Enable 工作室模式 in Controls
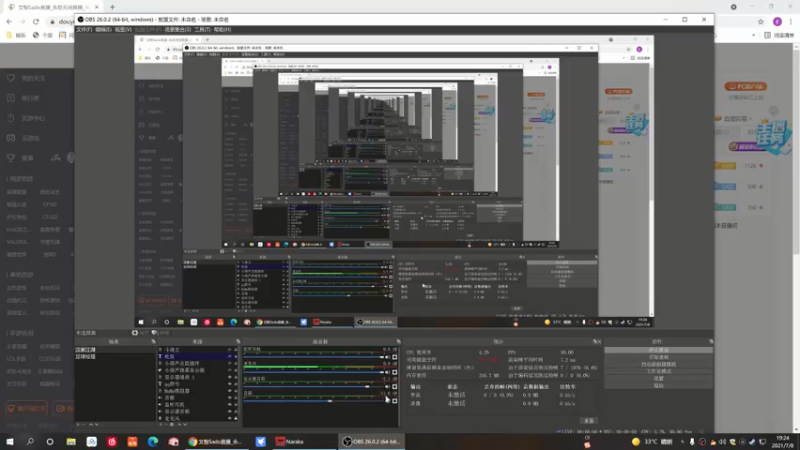This screenshot has width=800, height=450. tap(658, 371)
